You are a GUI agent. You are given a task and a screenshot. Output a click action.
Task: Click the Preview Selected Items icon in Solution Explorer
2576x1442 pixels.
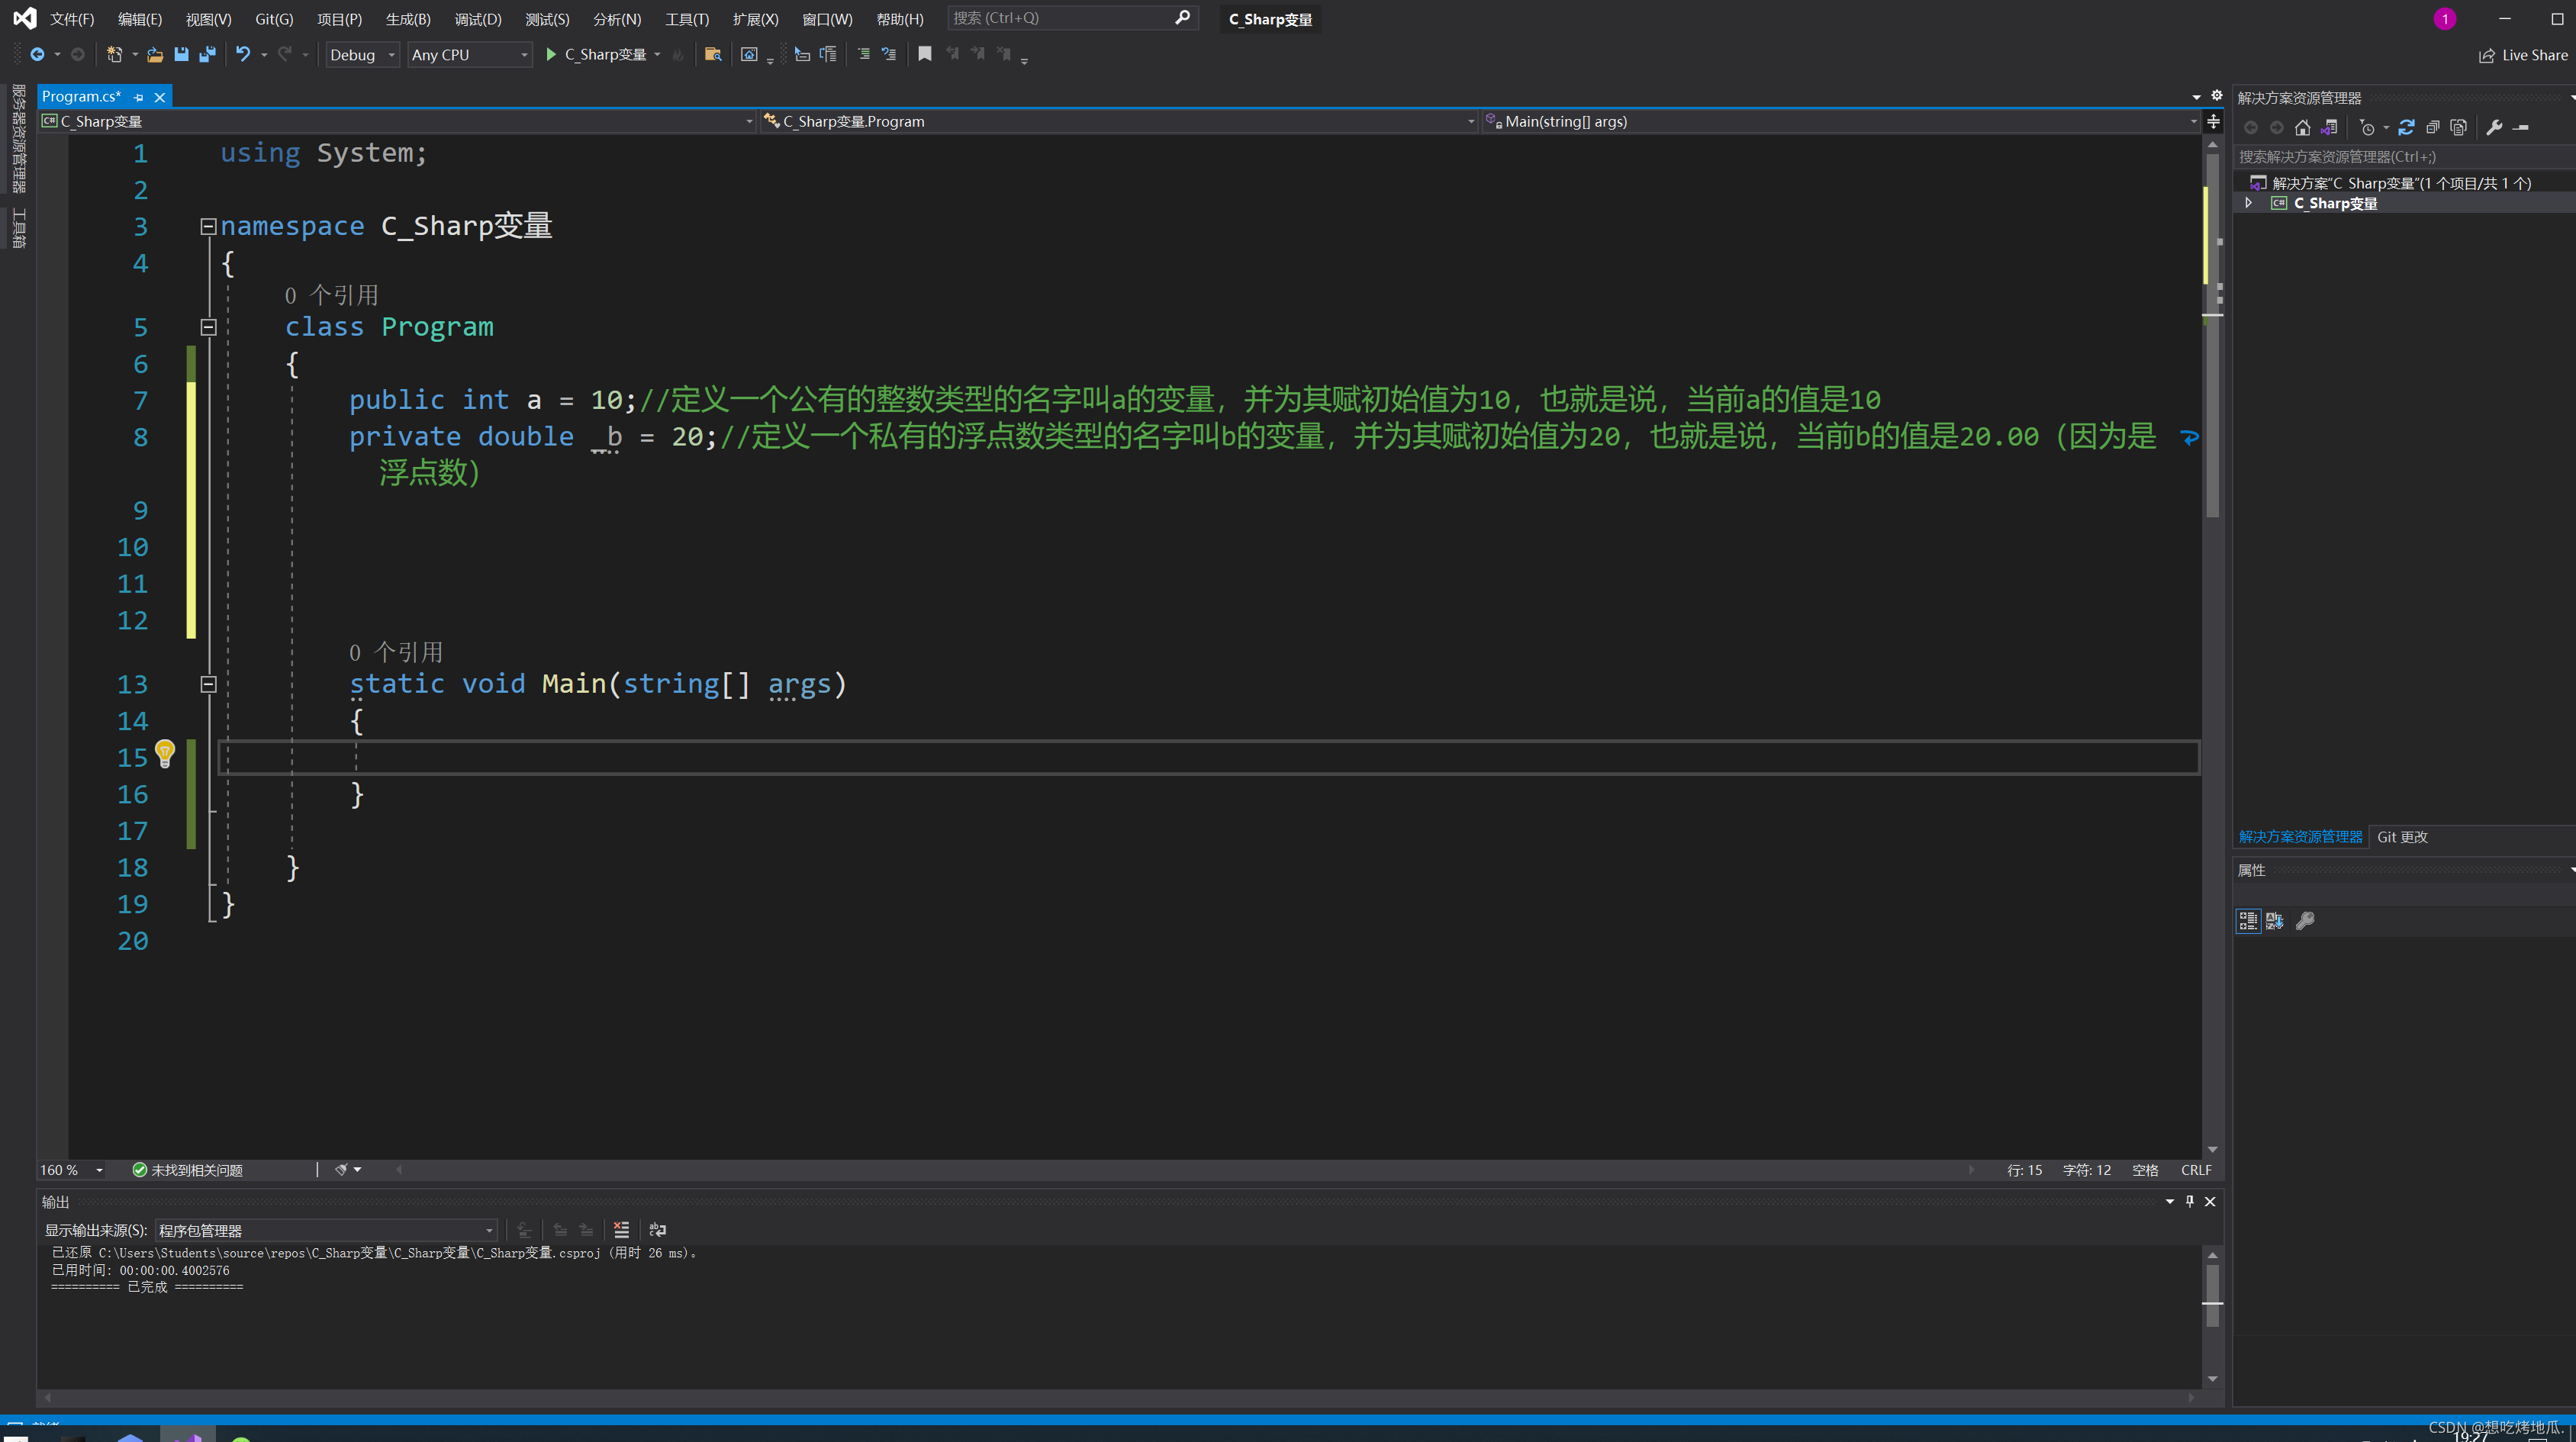(x=2522, y=128)
